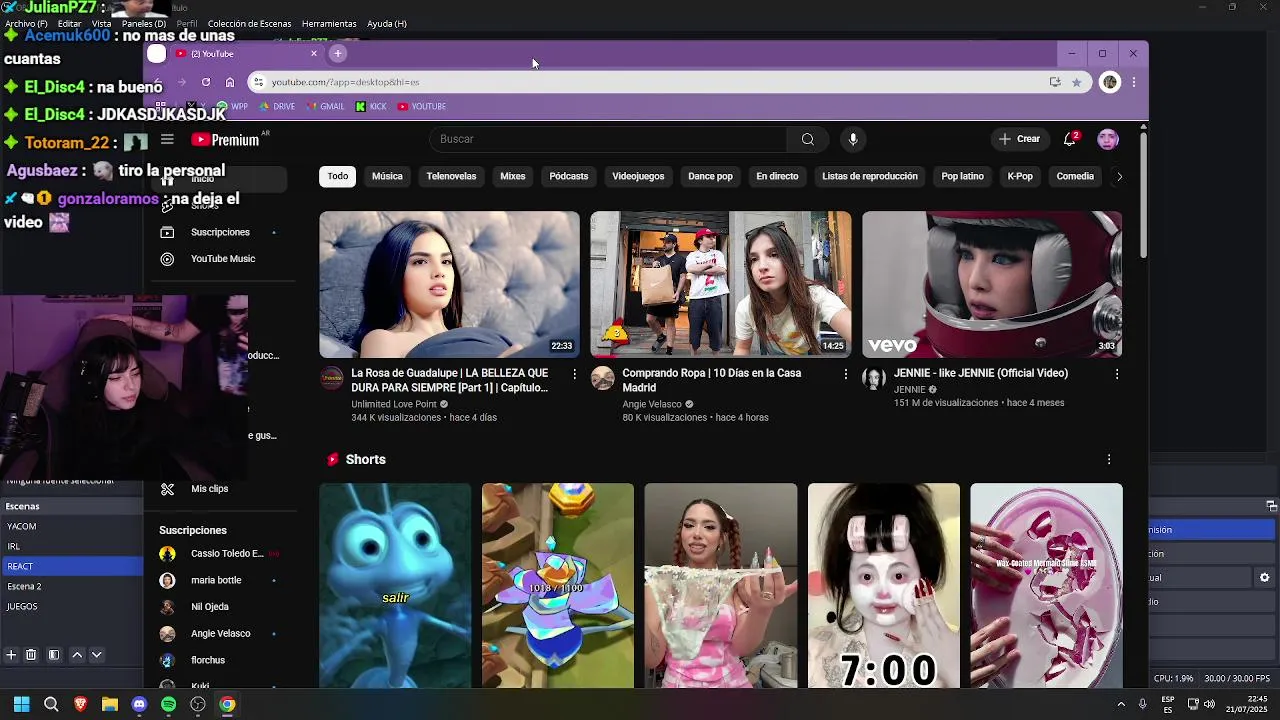Open the Crear dropdown button
Image resolution: width=1280 pixels, height=720 pixels.
[1019, 139]
